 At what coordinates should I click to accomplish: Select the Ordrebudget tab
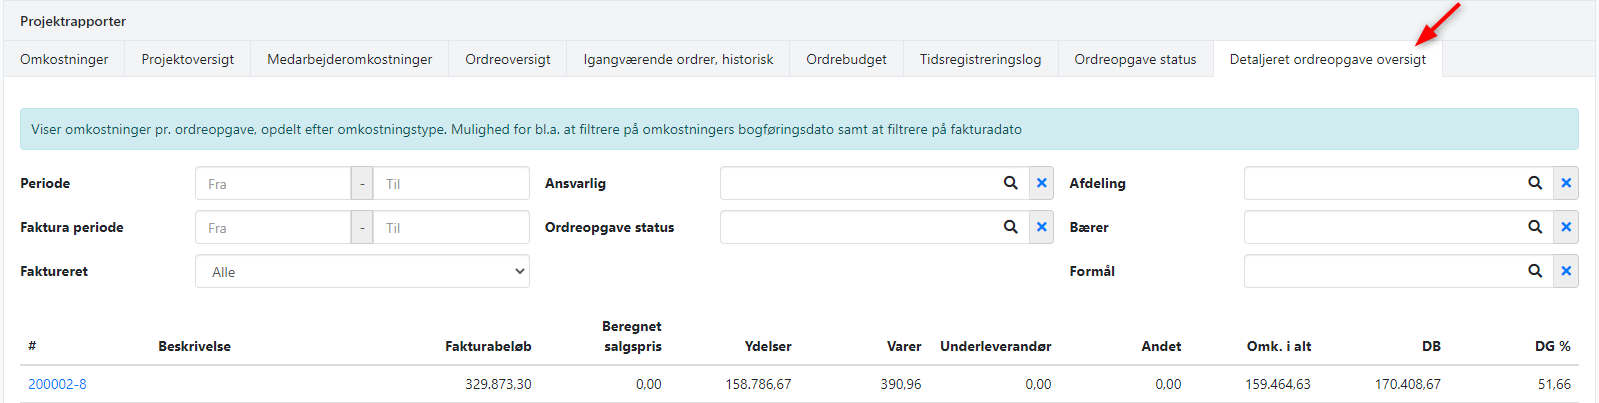(x=846, y=59)
